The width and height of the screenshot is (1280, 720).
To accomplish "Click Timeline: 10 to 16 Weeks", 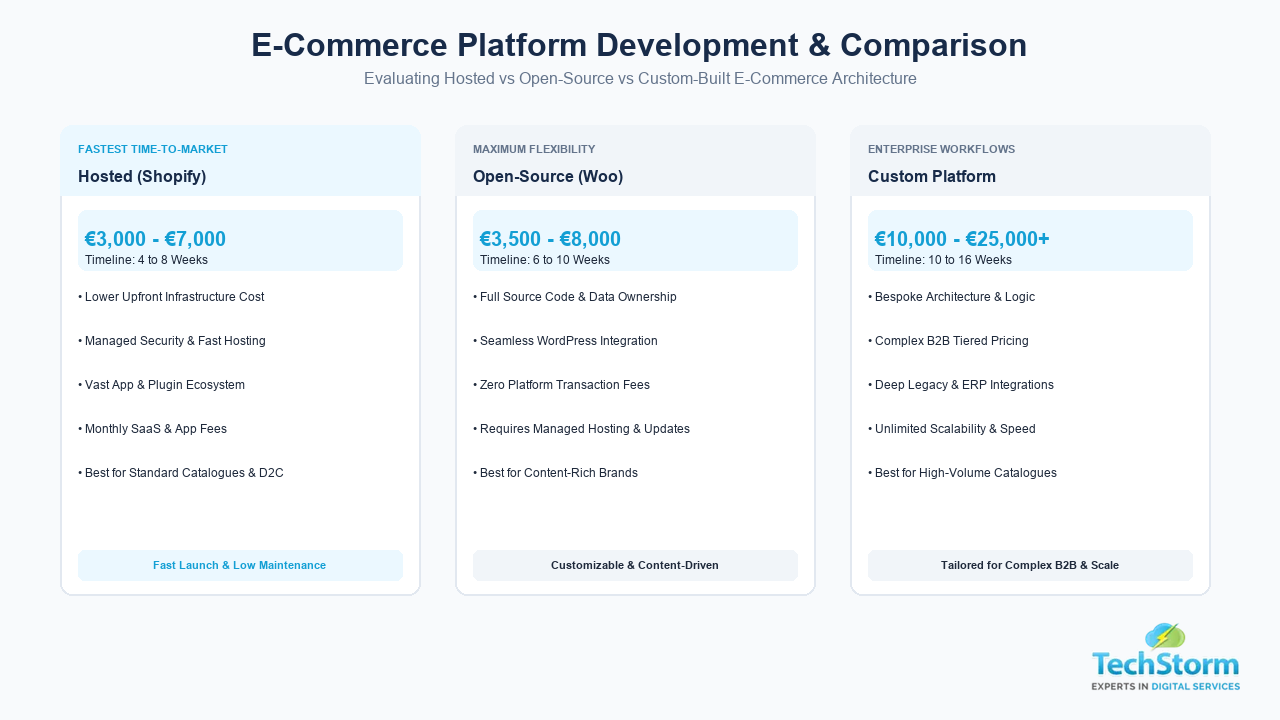I will (943, 260).
